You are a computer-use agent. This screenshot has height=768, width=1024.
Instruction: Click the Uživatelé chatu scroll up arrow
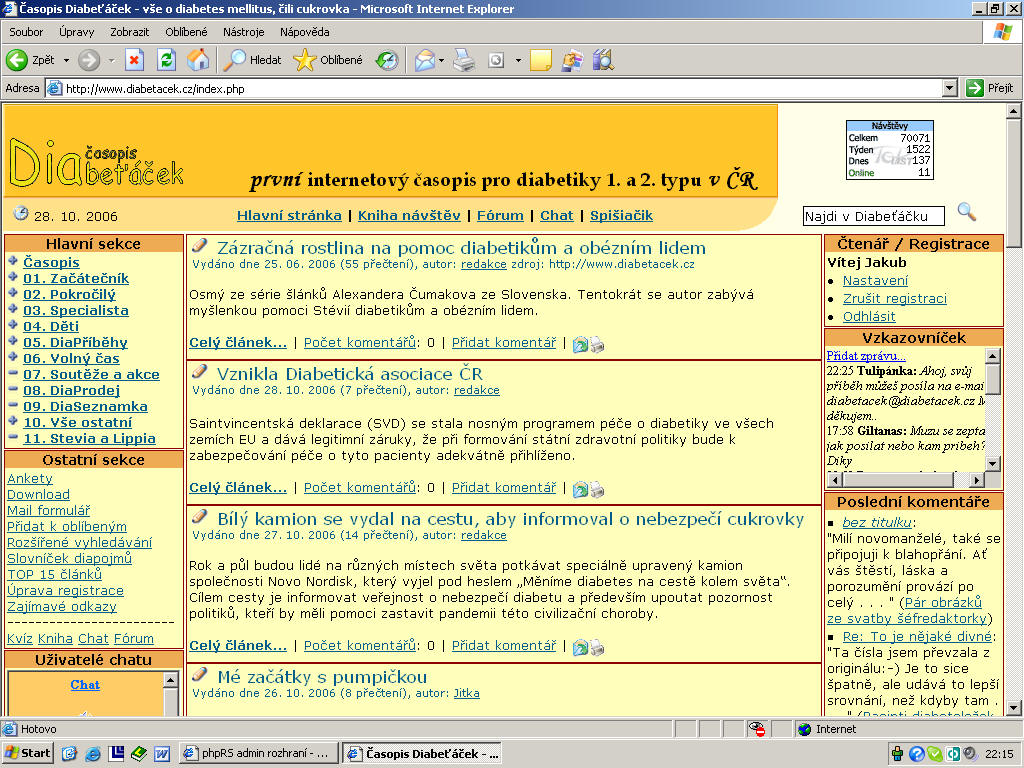pos(170,680)
